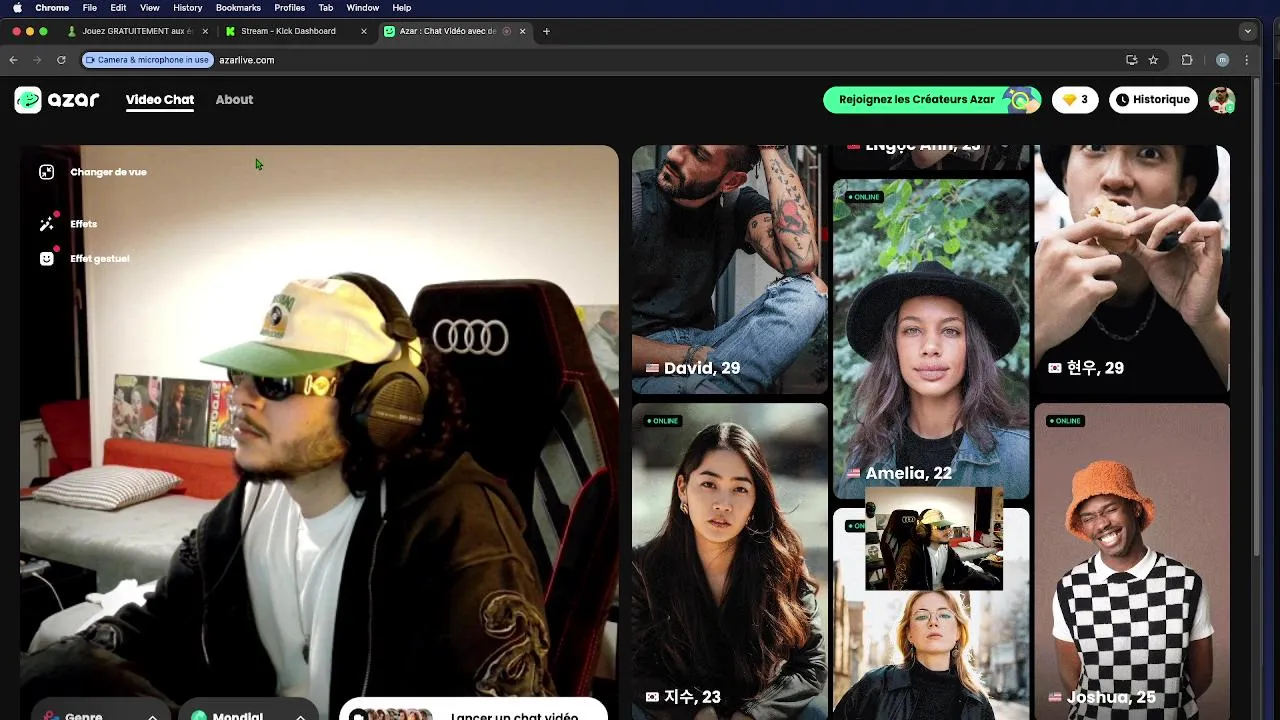
Task: Open Joshua, 25 profile card
Action: tap(1132, 561)
